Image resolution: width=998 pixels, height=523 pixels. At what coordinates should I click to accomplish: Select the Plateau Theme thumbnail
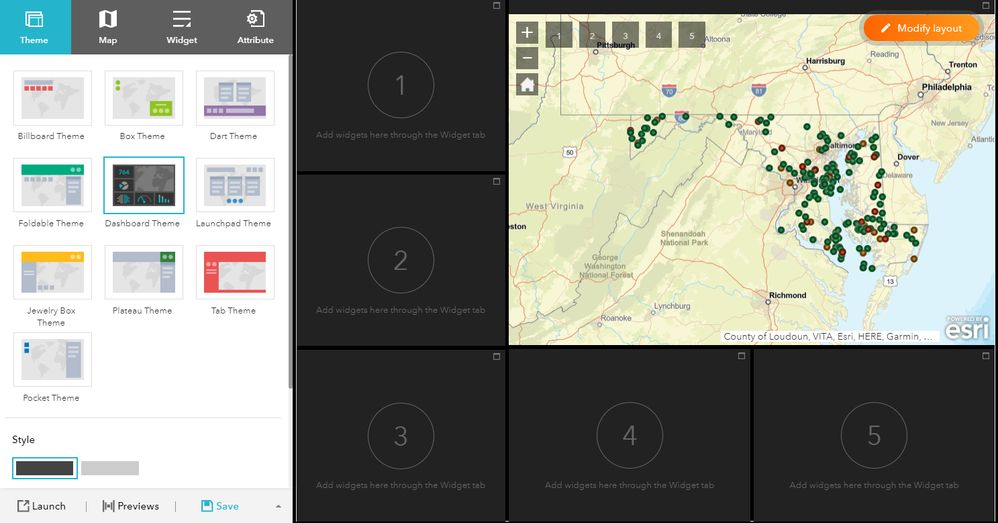[x=143, y=272]
